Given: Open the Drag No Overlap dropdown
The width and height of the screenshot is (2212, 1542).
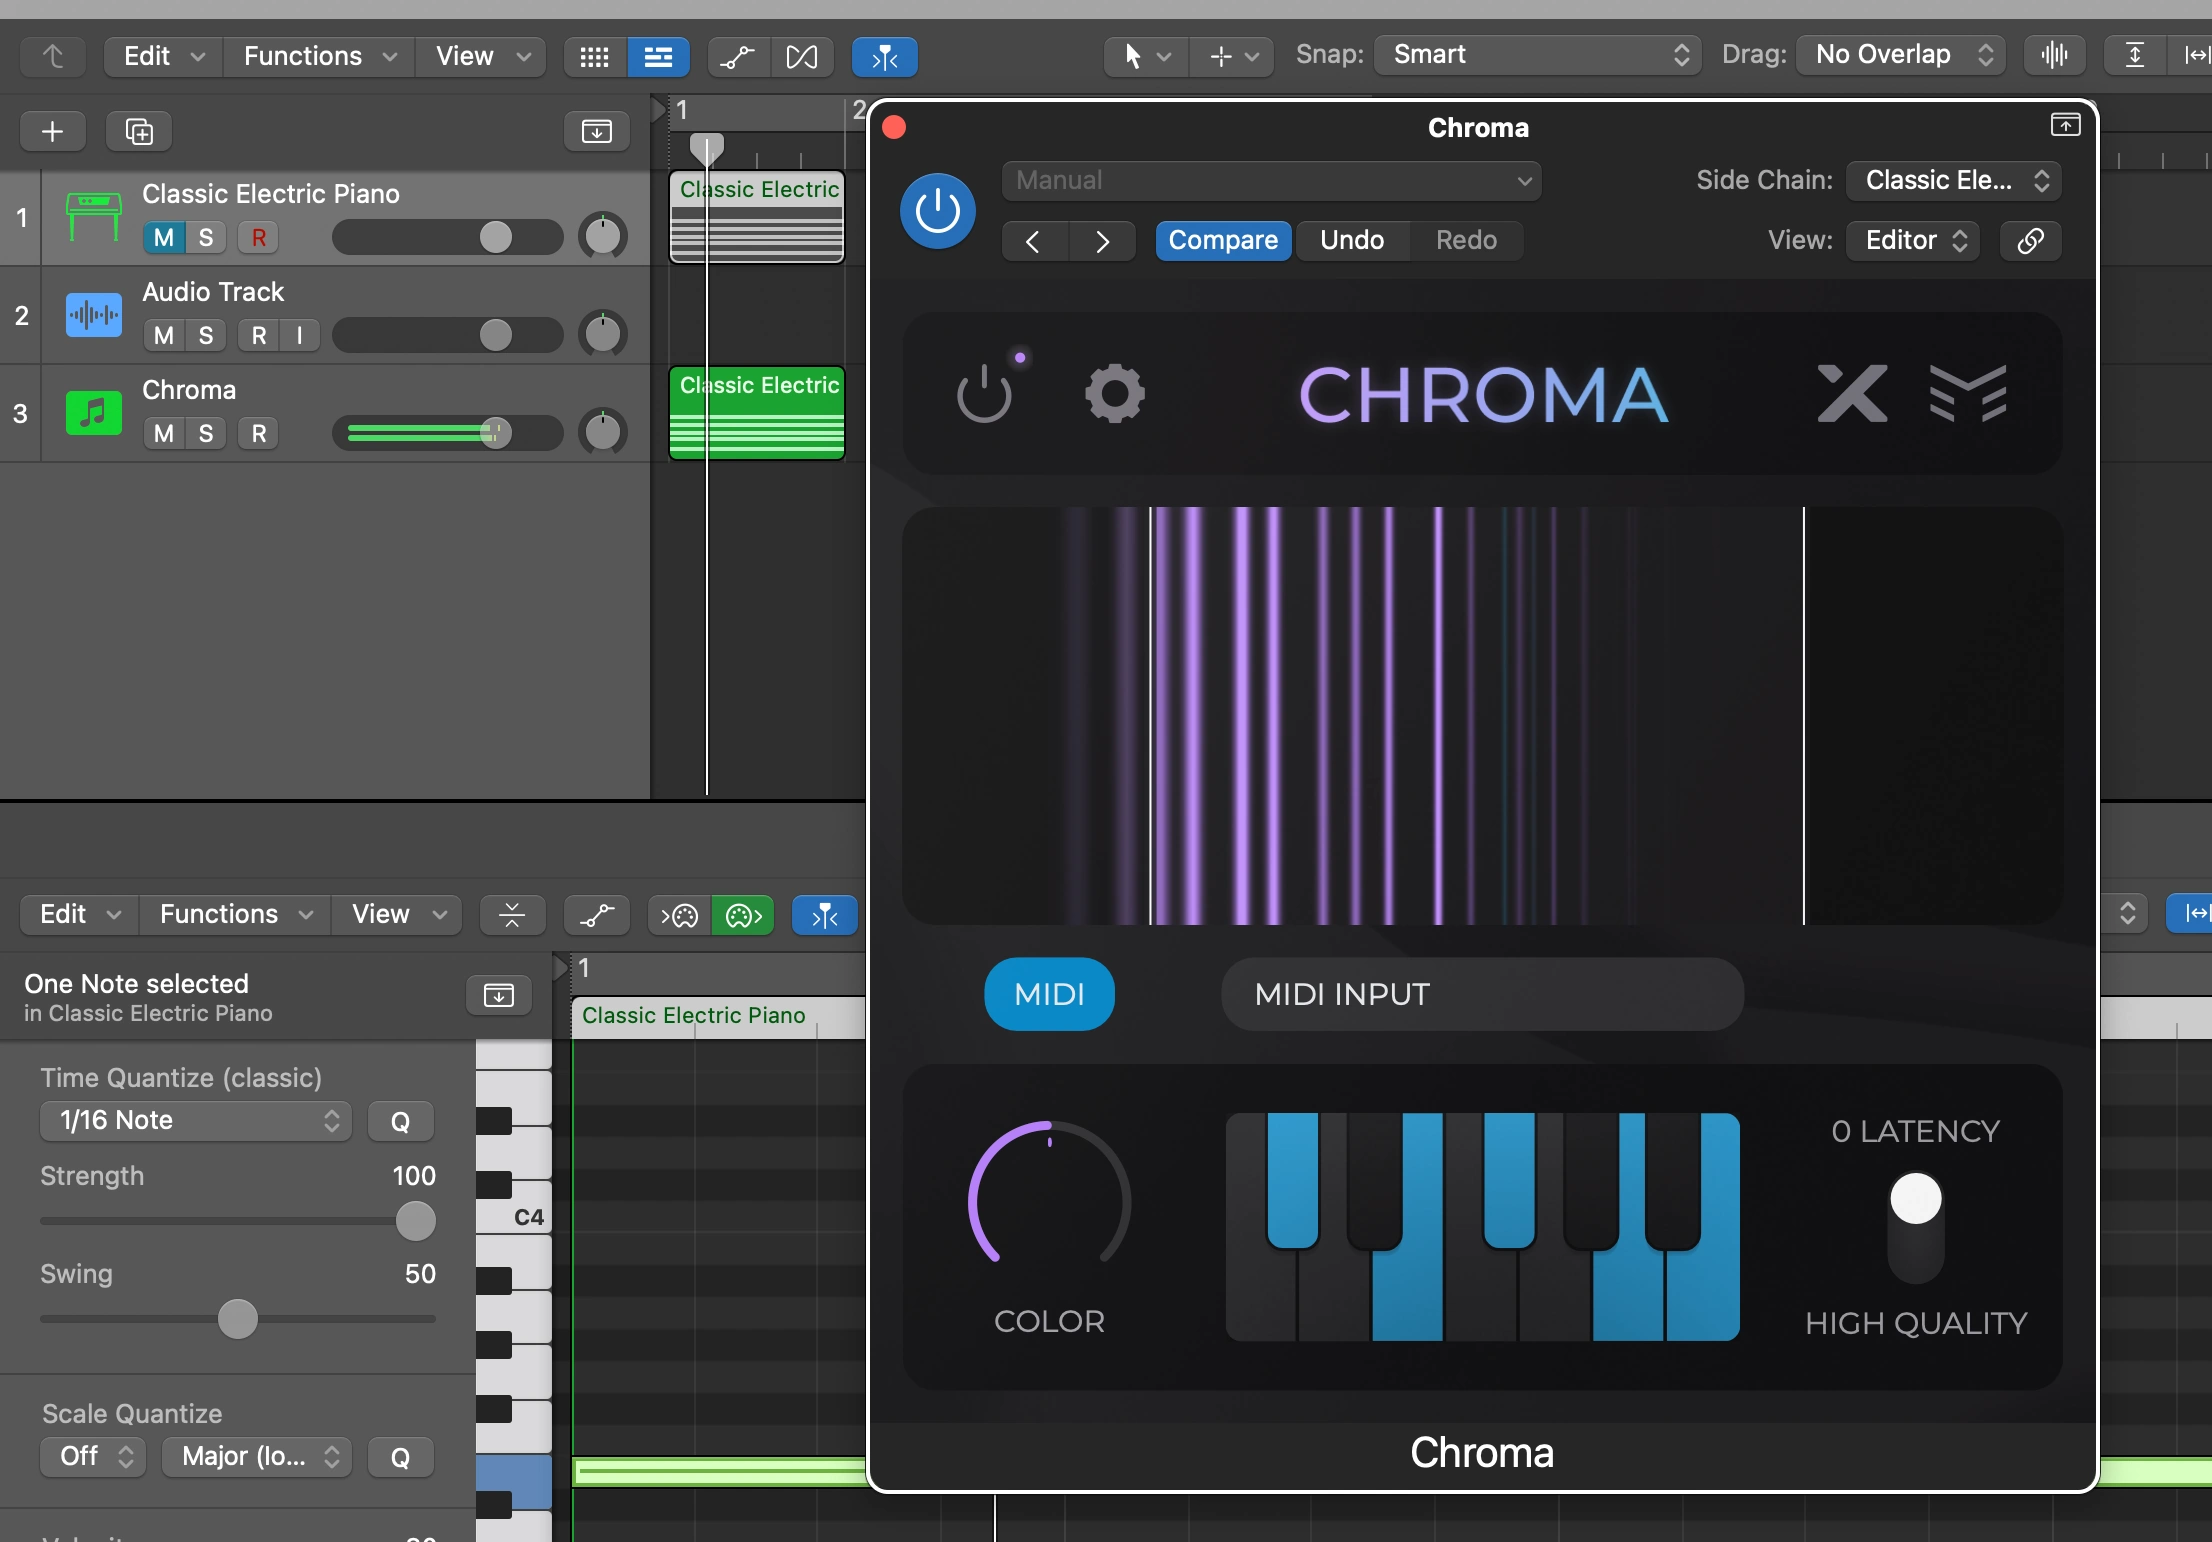Looking at the screenshot, I should pyautogui.click(x=1901, y=55).
